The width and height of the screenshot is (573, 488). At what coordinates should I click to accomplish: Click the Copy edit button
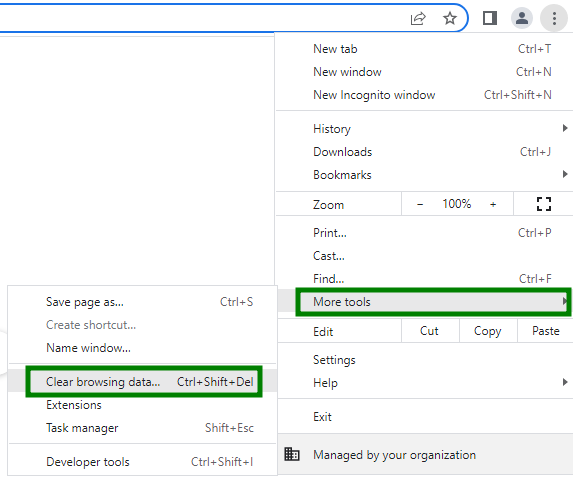coord(488,331)
